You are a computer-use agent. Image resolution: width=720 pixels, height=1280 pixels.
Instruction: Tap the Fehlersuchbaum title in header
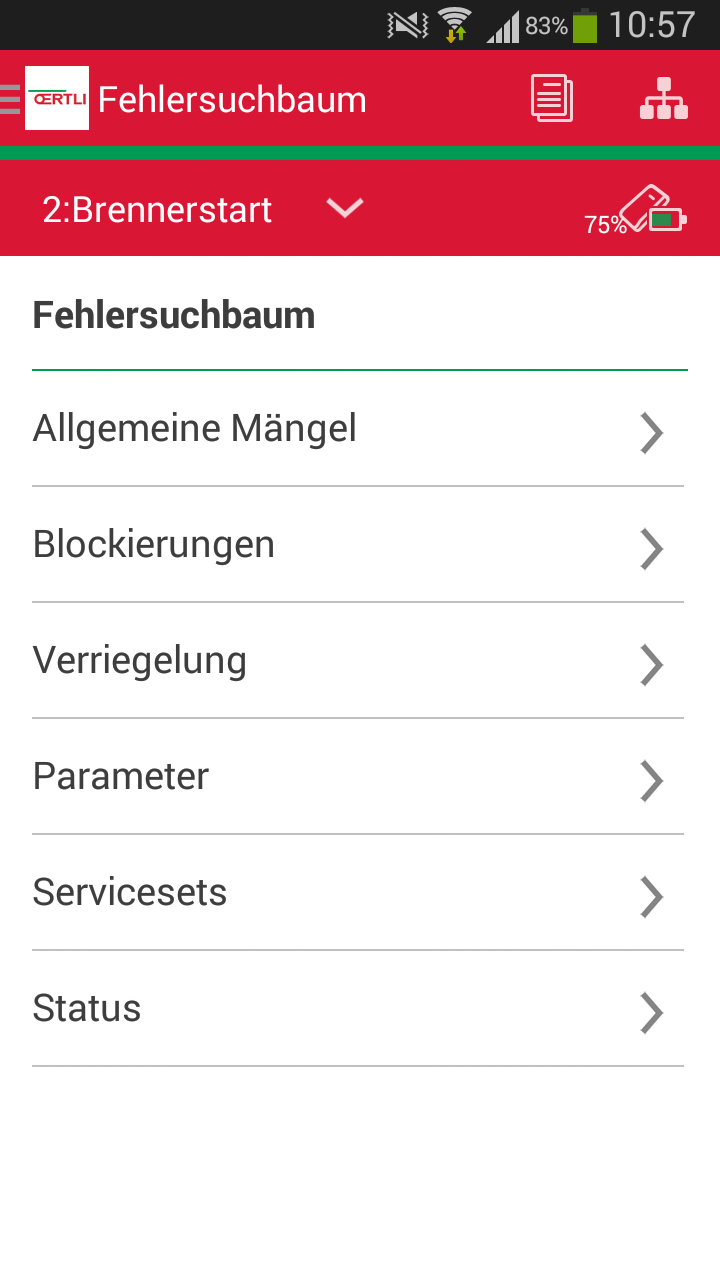(232, 100)
